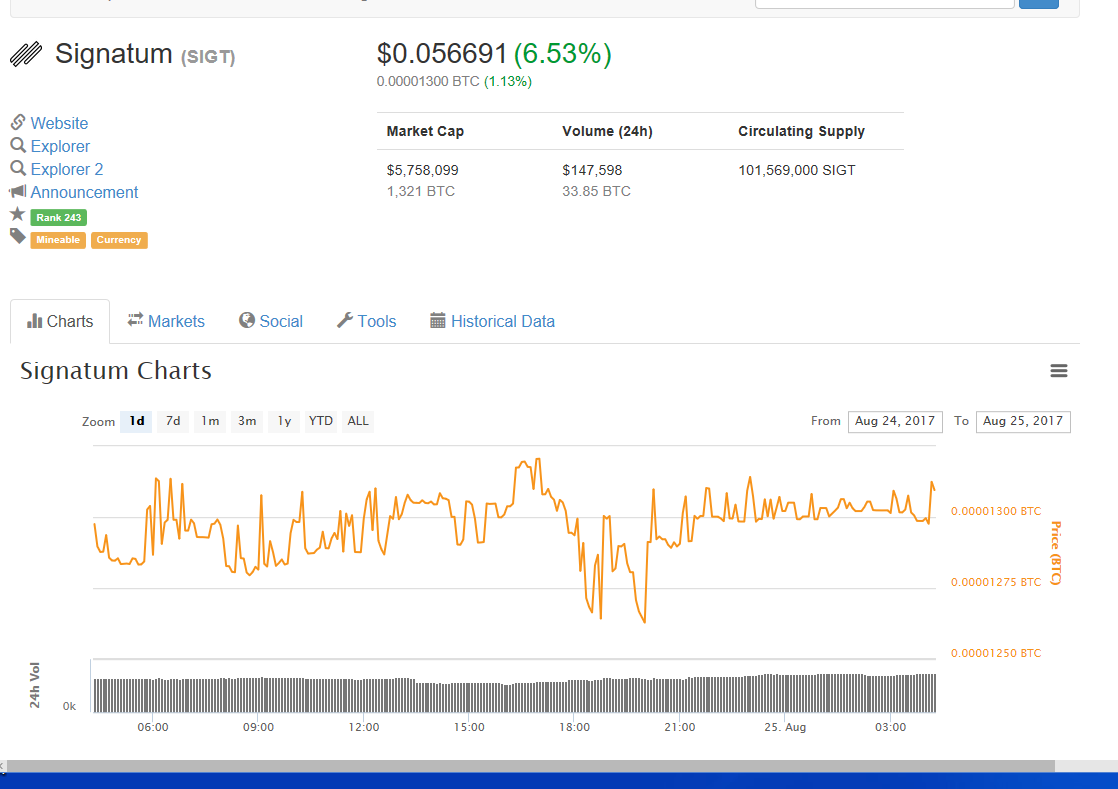The height and width of the screenshot is (789, 1118).
Task: Click the magnifier icon beside Explorer
Action: [18, 145]
